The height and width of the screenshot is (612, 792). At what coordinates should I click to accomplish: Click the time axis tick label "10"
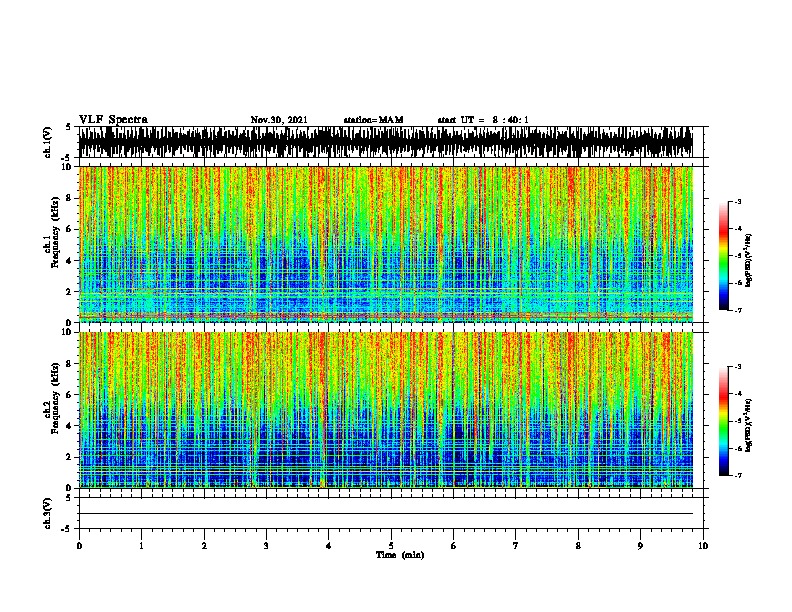pos(703,546)
